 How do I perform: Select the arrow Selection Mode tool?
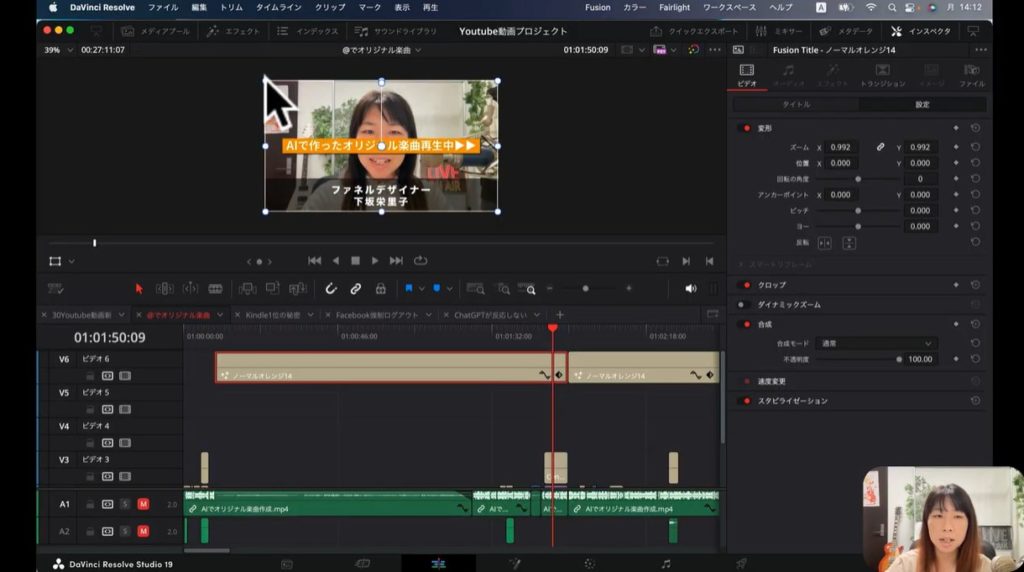(x=139, y=289)
